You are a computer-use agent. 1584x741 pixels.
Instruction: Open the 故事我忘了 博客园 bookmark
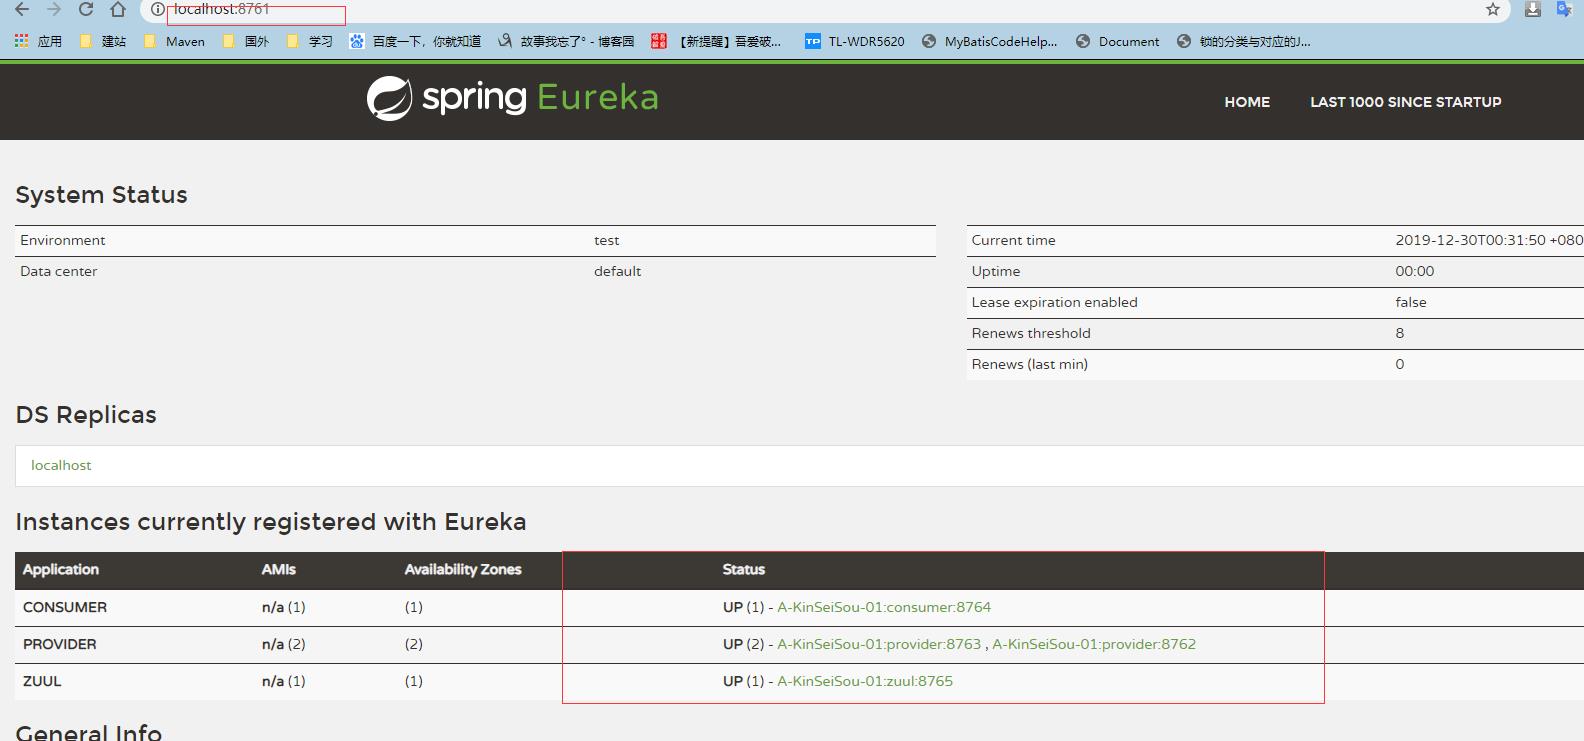point(566,41)
